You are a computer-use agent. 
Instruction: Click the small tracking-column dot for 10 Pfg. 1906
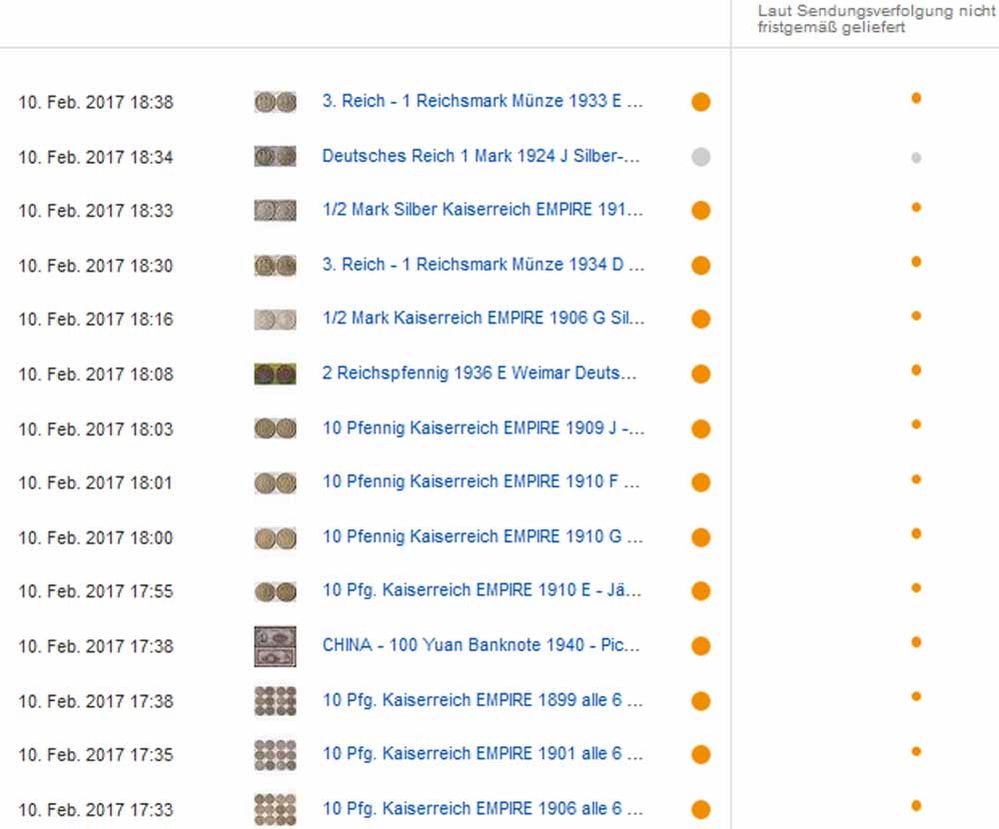pos(916,806)
